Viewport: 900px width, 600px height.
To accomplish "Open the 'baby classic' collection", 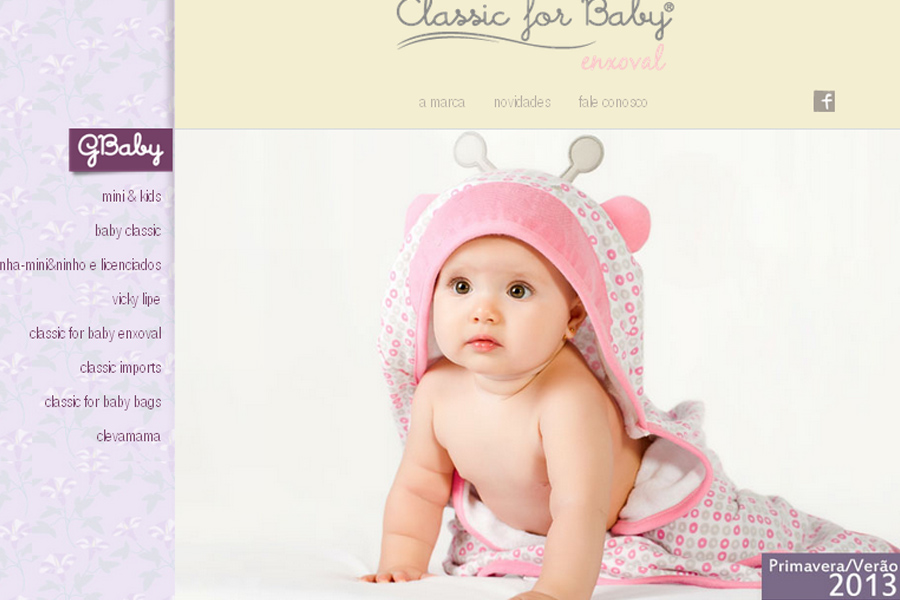I will pyautogui.click(x=127, y=230).
